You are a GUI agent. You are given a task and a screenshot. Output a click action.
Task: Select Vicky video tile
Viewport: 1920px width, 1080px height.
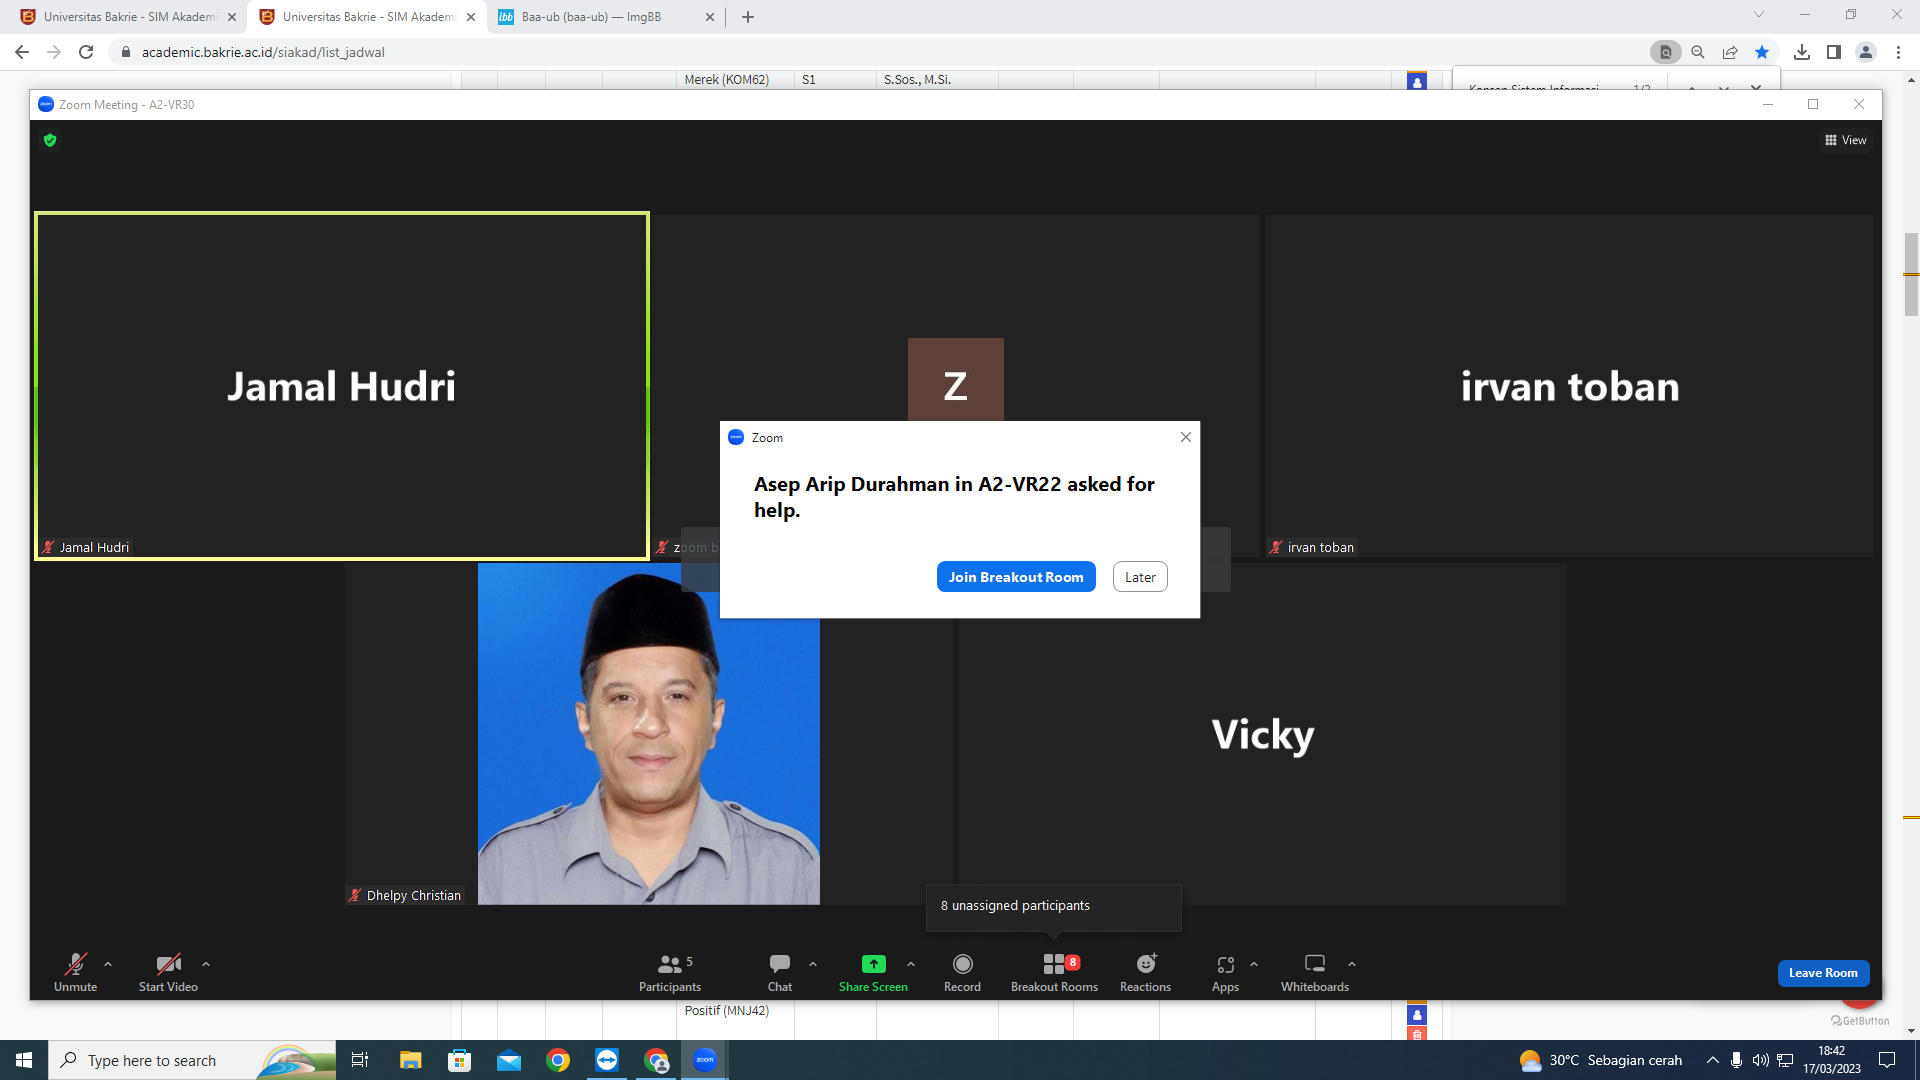pos(1262,734)
